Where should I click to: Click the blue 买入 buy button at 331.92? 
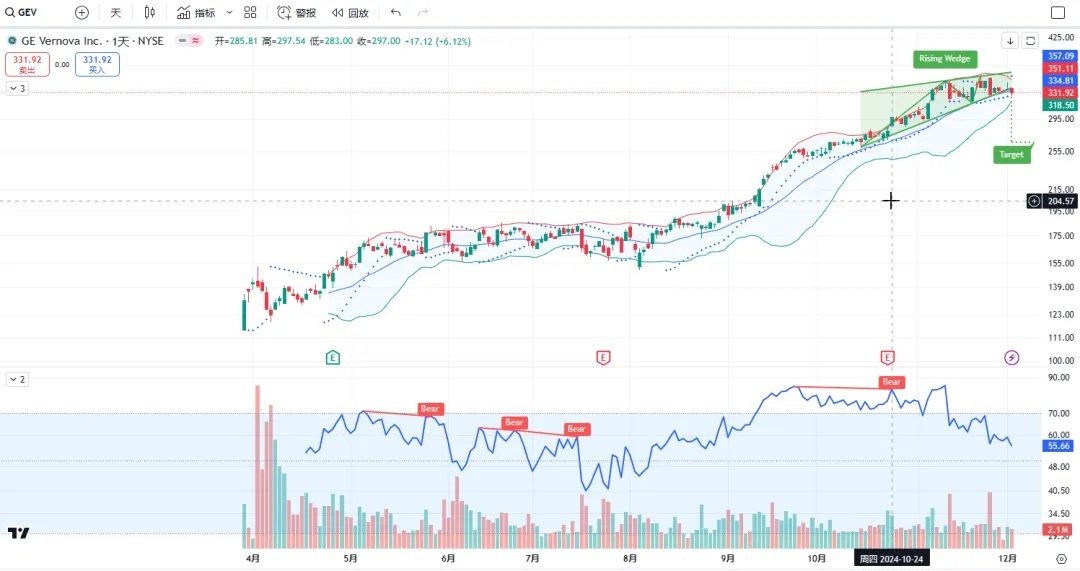click(97, 65)
